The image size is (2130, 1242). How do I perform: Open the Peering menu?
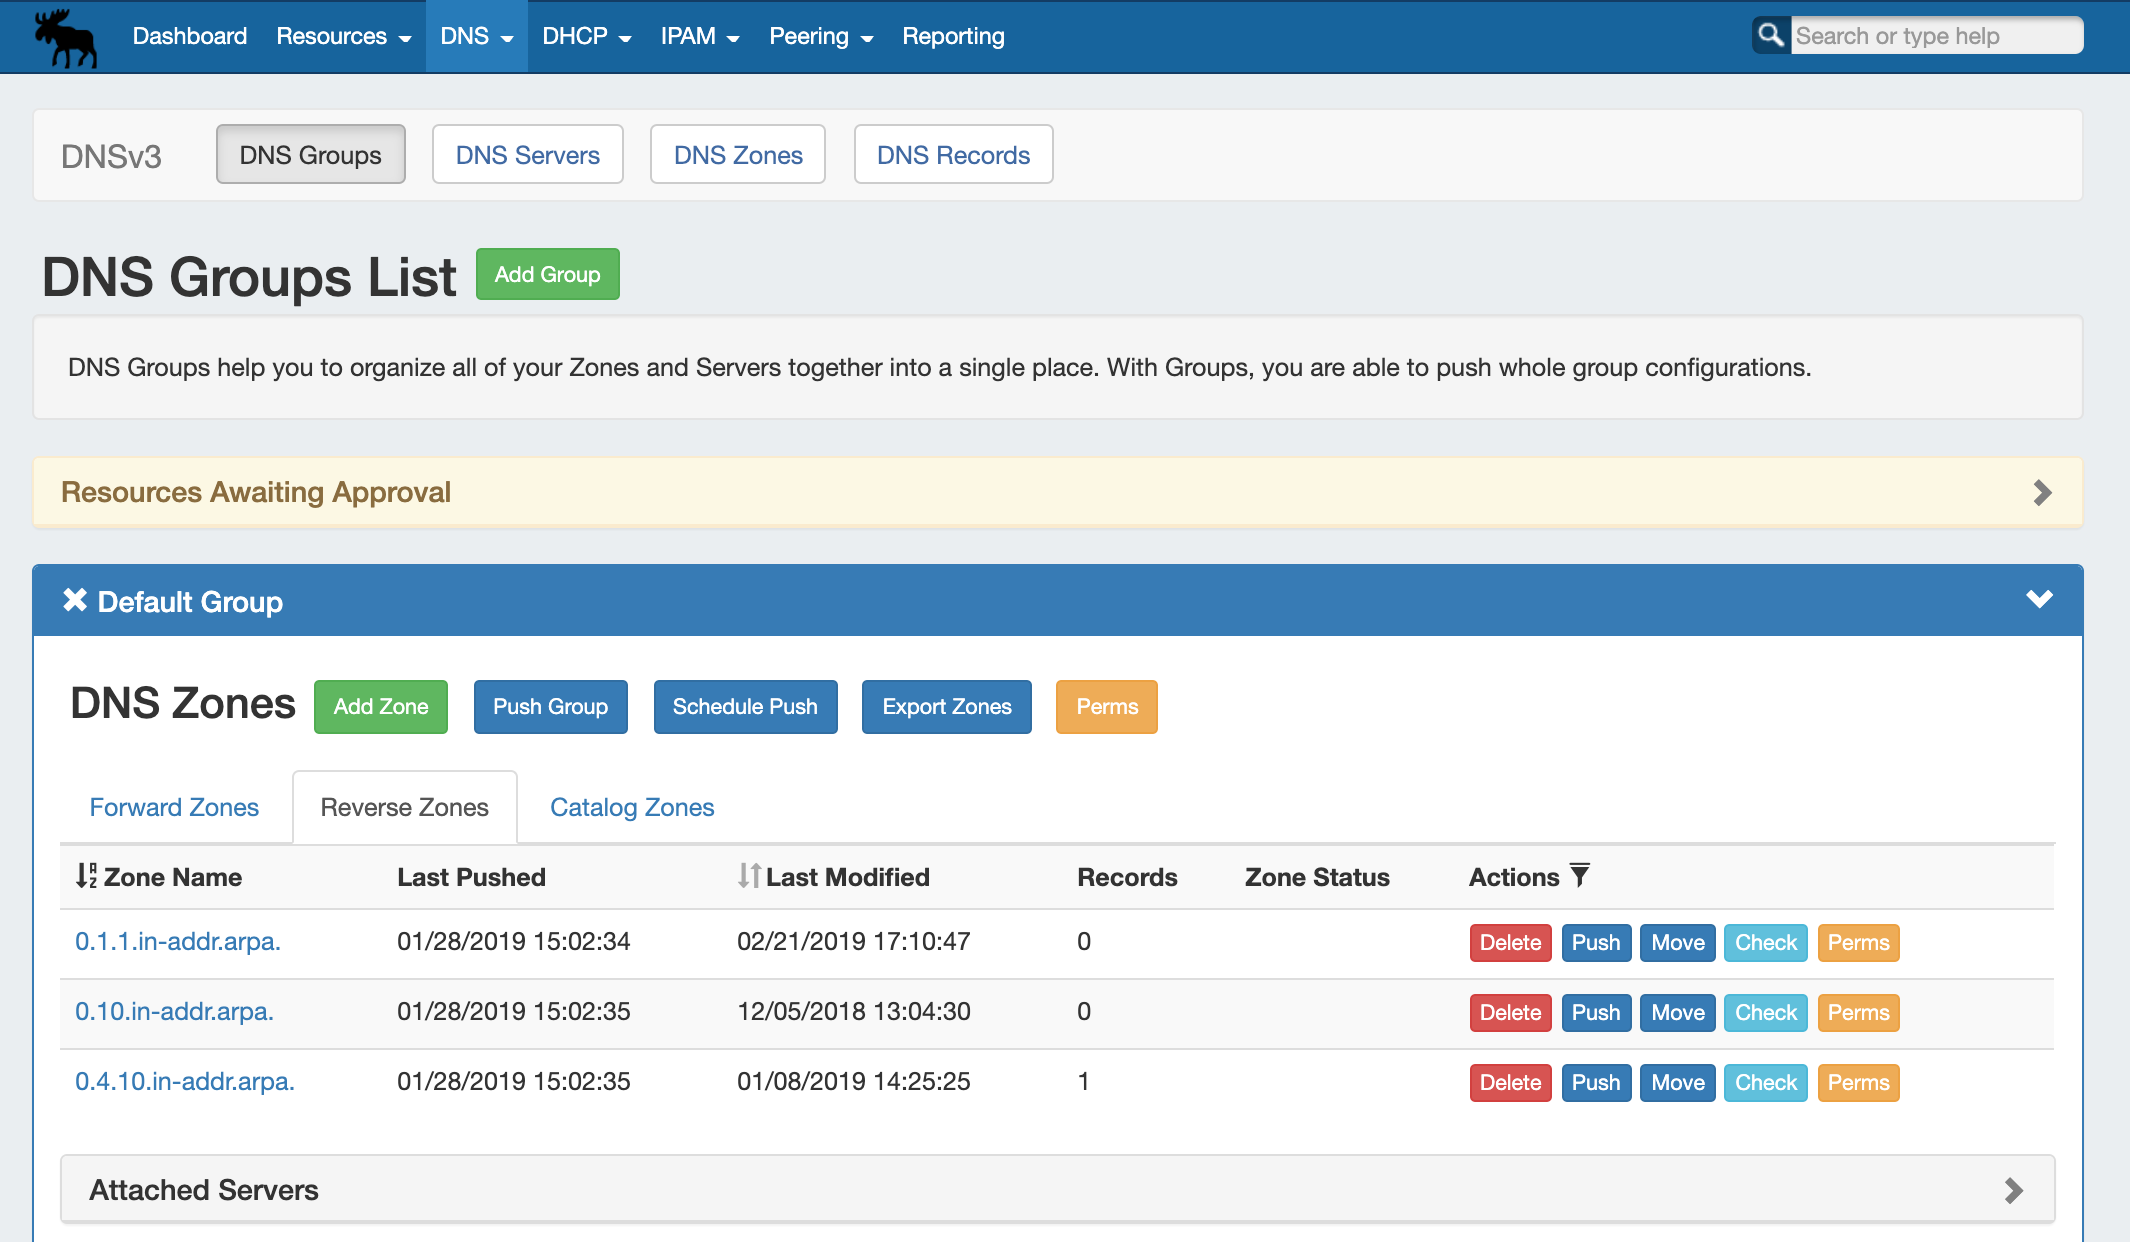820,36
